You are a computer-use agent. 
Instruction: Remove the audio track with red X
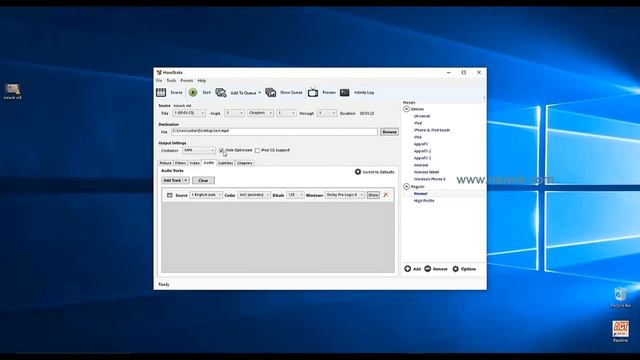click(x=386, y=195)
